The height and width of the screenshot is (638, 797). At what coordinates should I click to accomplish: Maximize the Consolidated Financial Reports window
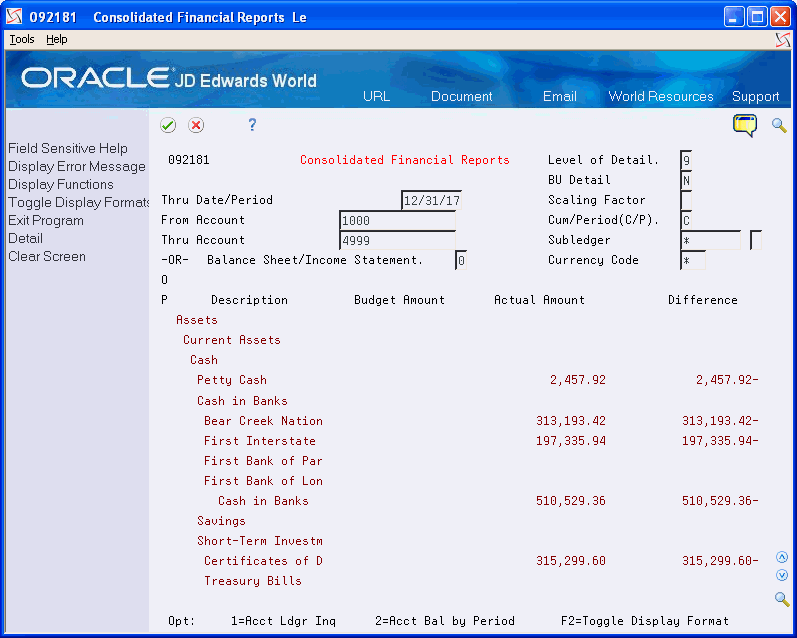click(x=757, y=17)
